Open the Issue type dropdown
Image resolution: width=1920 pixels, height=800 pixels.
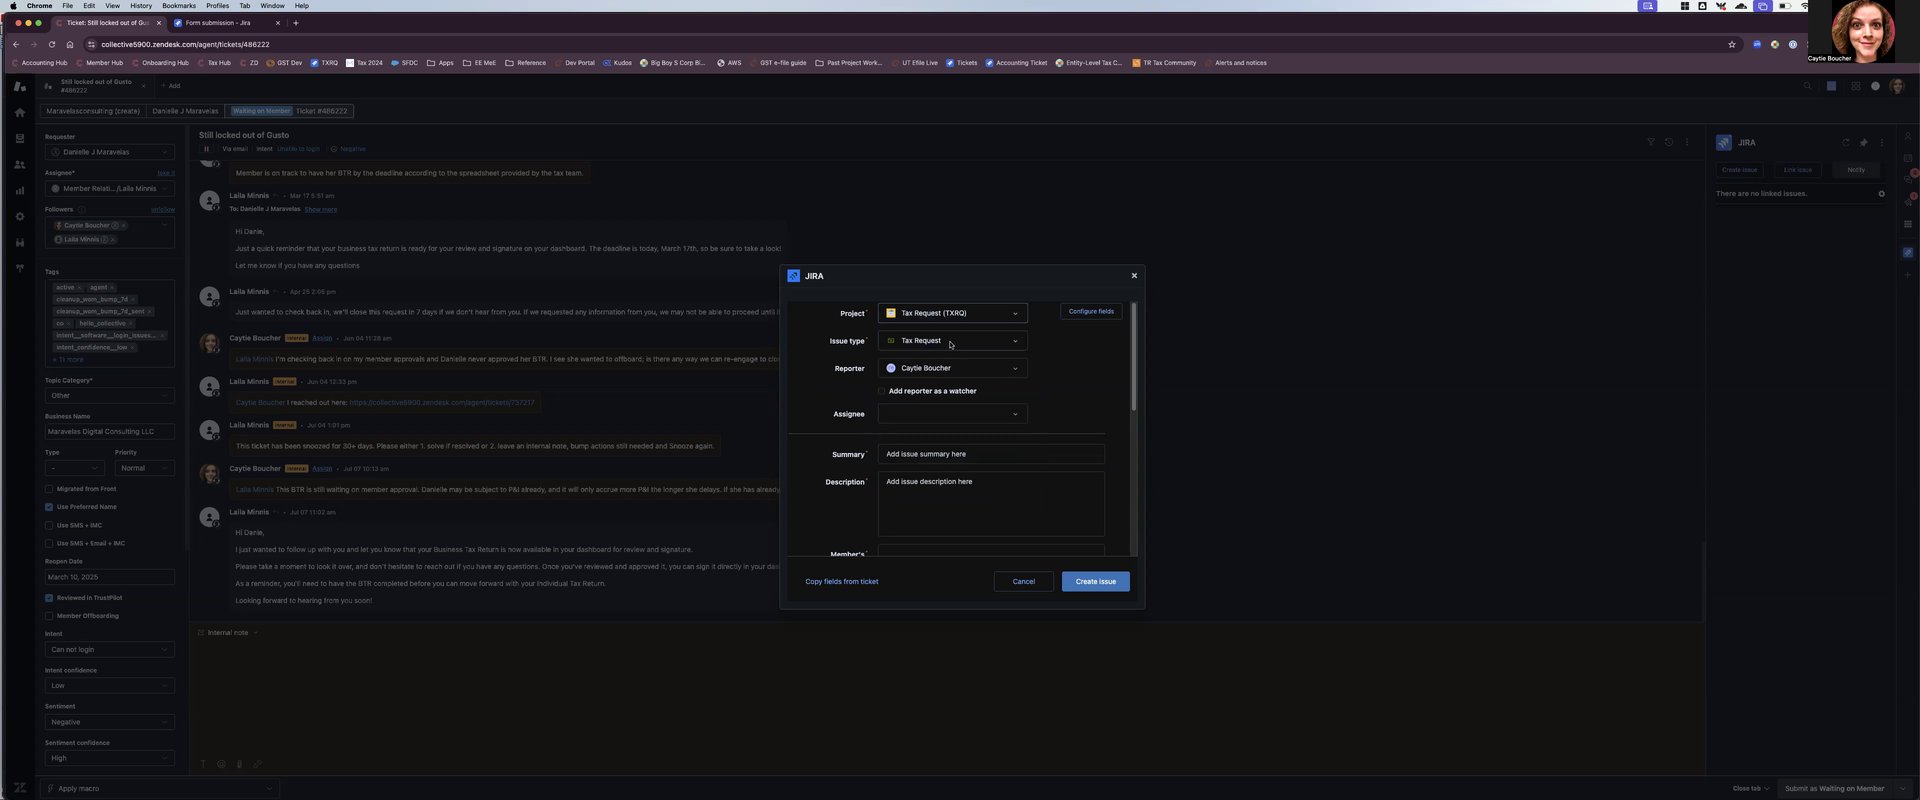(x=952, y=341)
